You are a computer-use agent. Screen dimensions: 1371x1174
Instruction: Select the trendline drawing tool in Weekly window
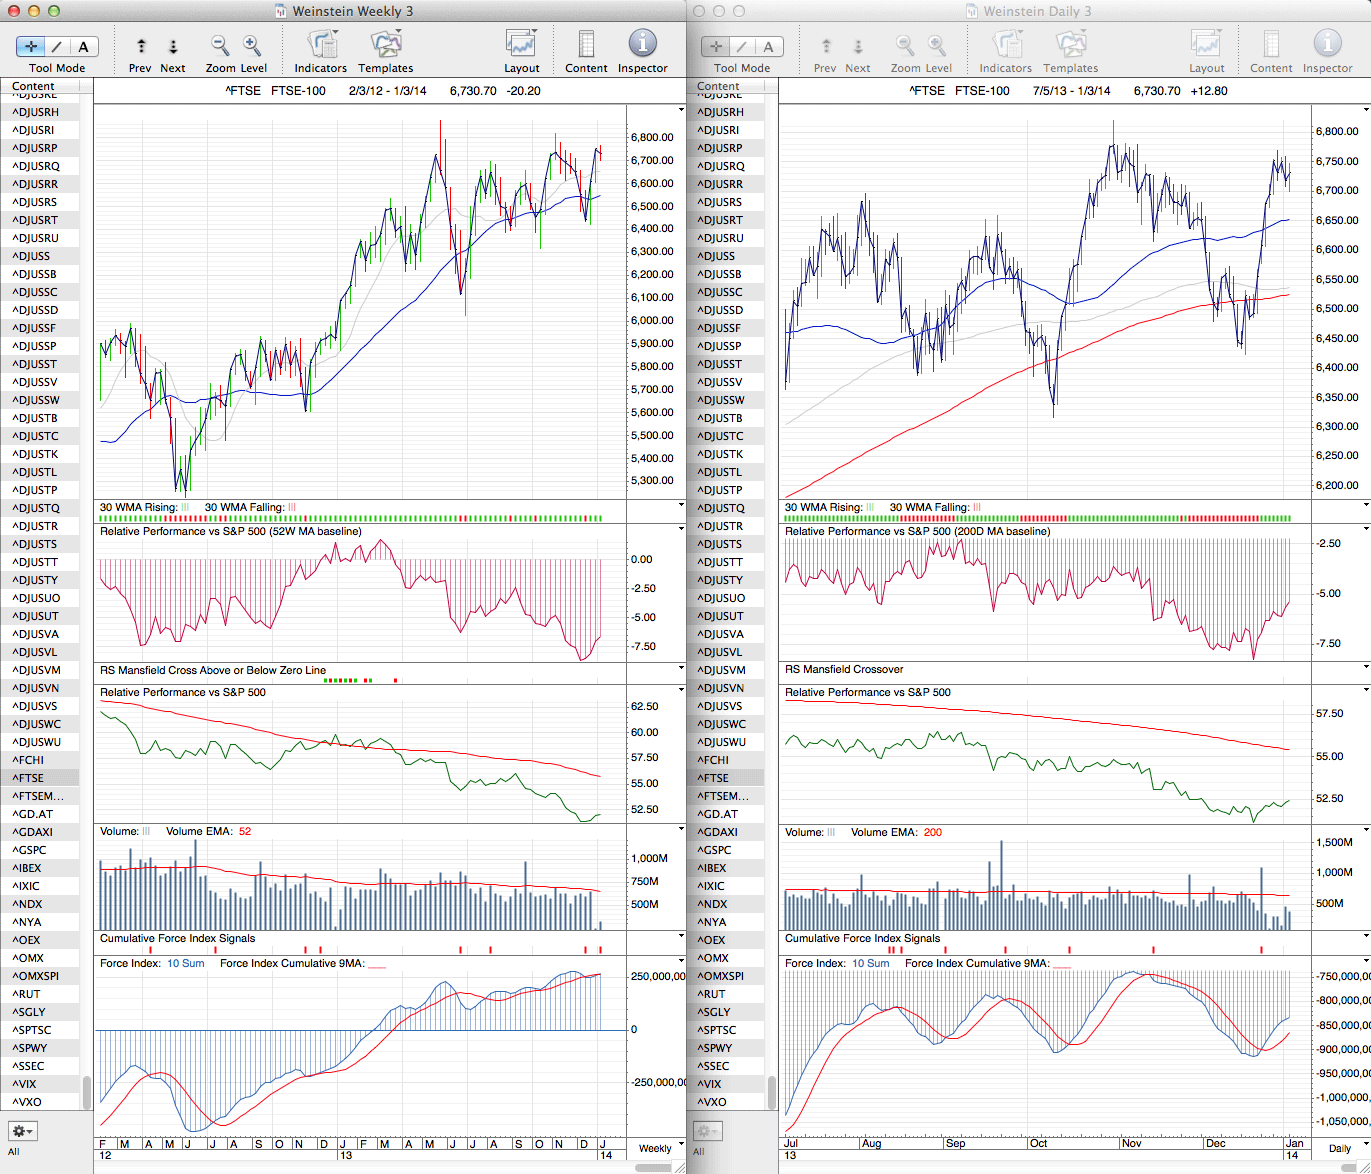tap(57, 46)
